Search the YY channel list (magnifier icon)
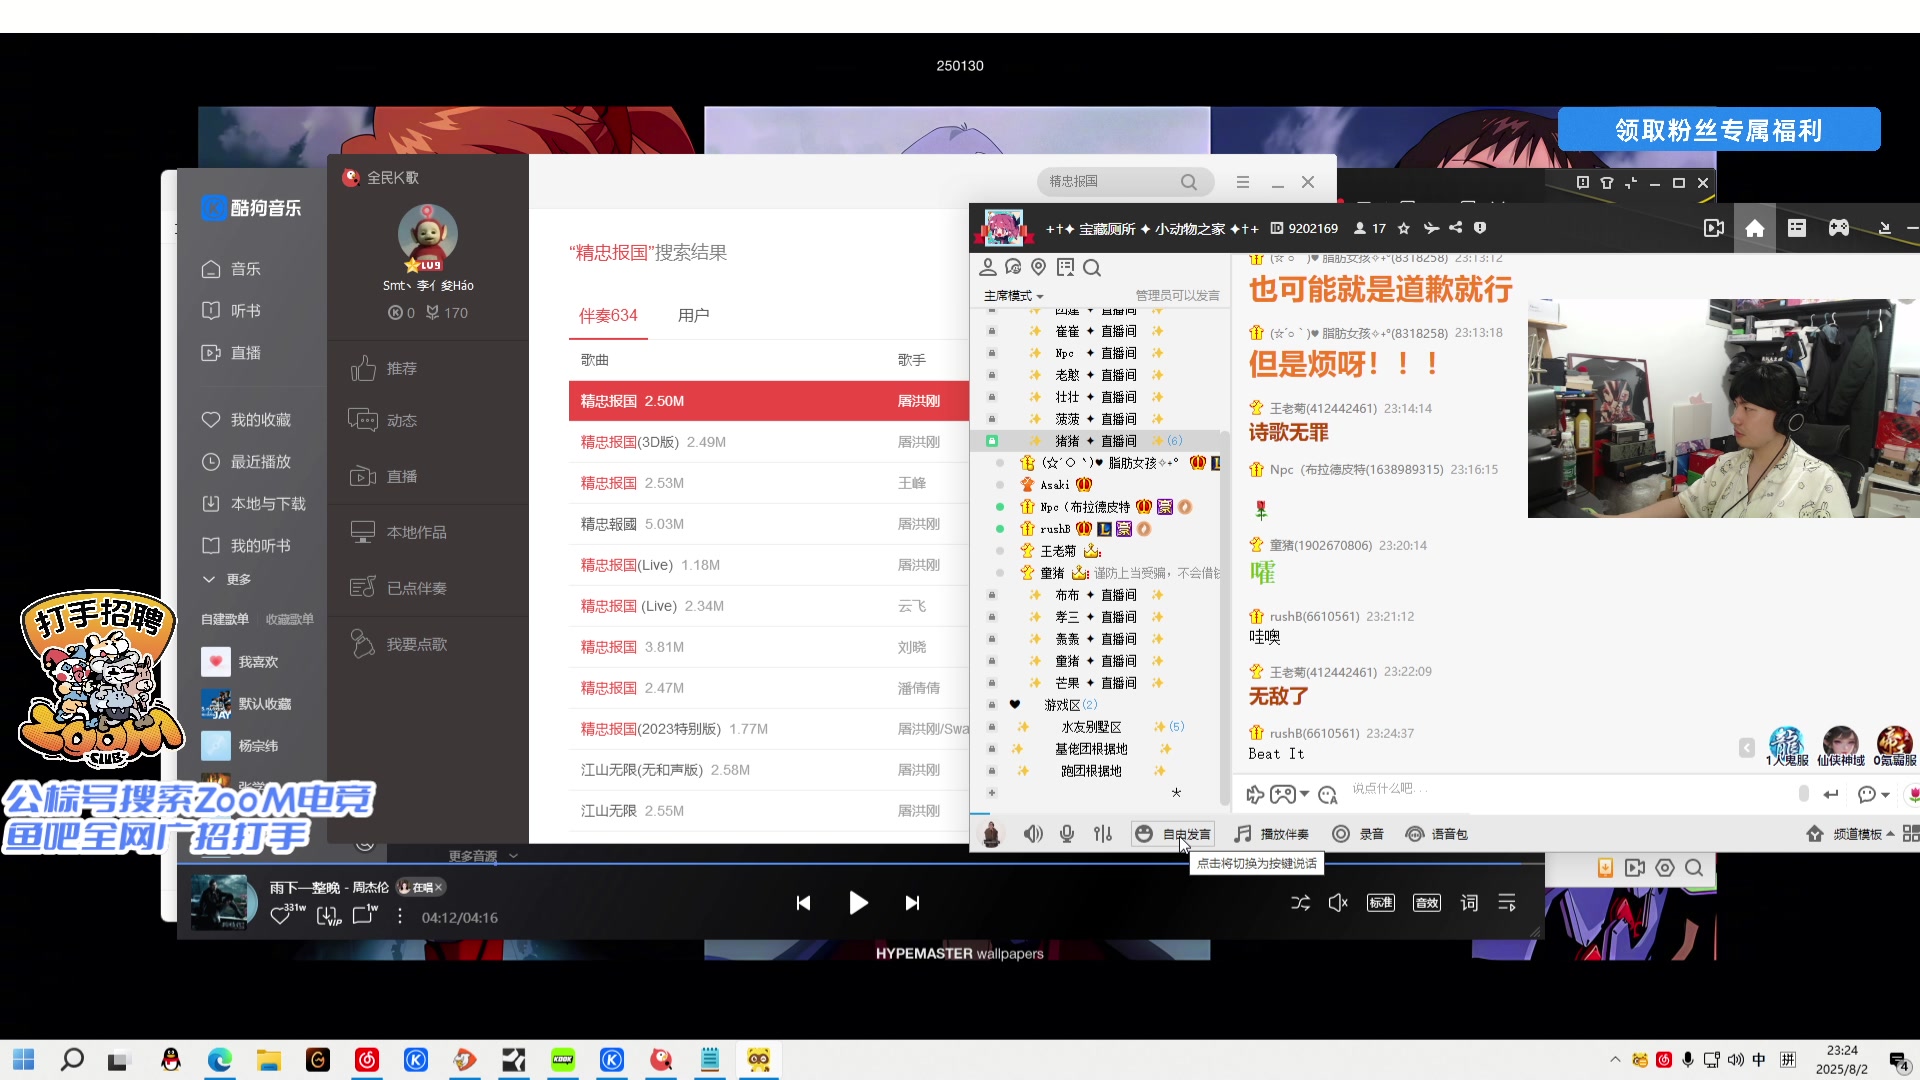This screenshot has height=1080, width=1920. pyautogui.click(x=1092, y=267)
